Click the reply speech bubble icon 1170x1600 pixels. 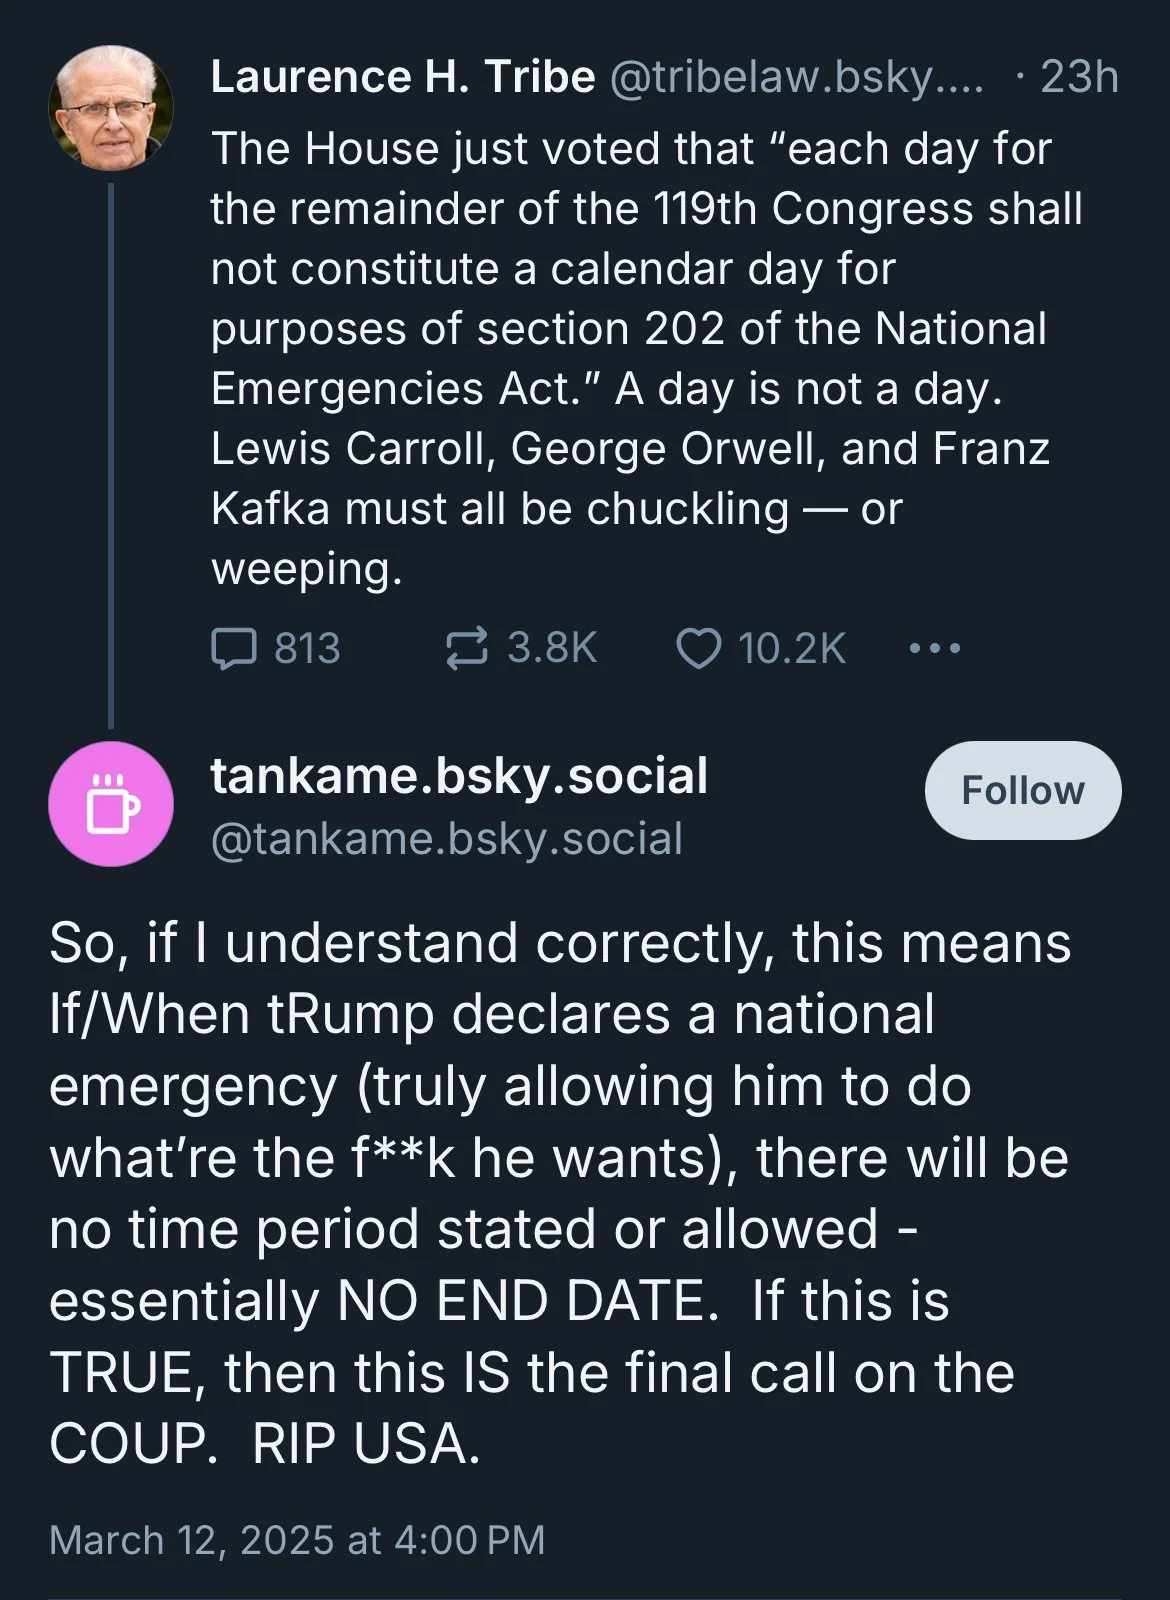coord(234,648)
